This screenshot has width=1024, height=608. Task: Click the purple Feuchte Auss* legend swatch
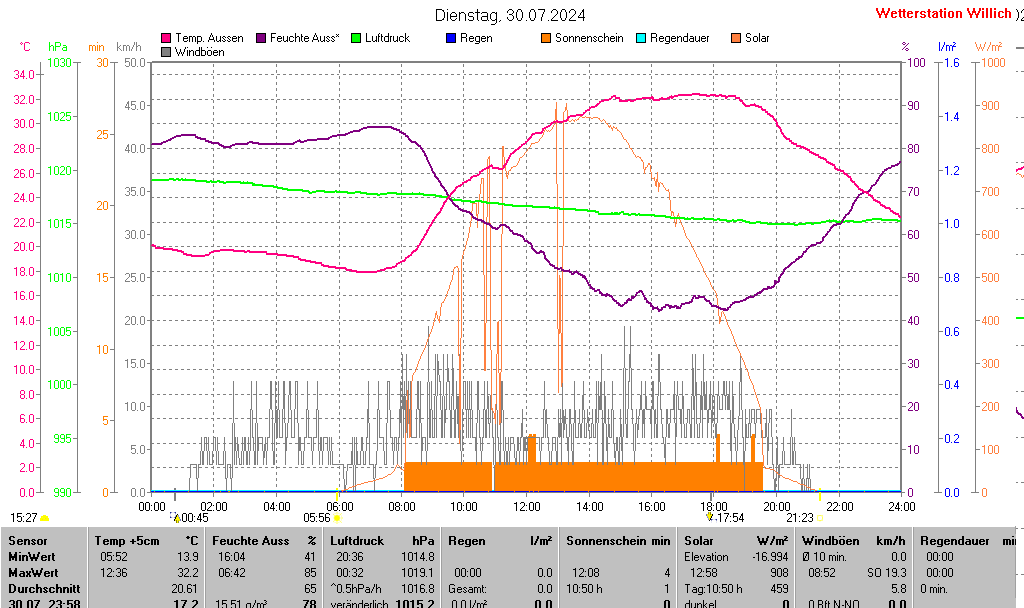(x=261, y=39)
